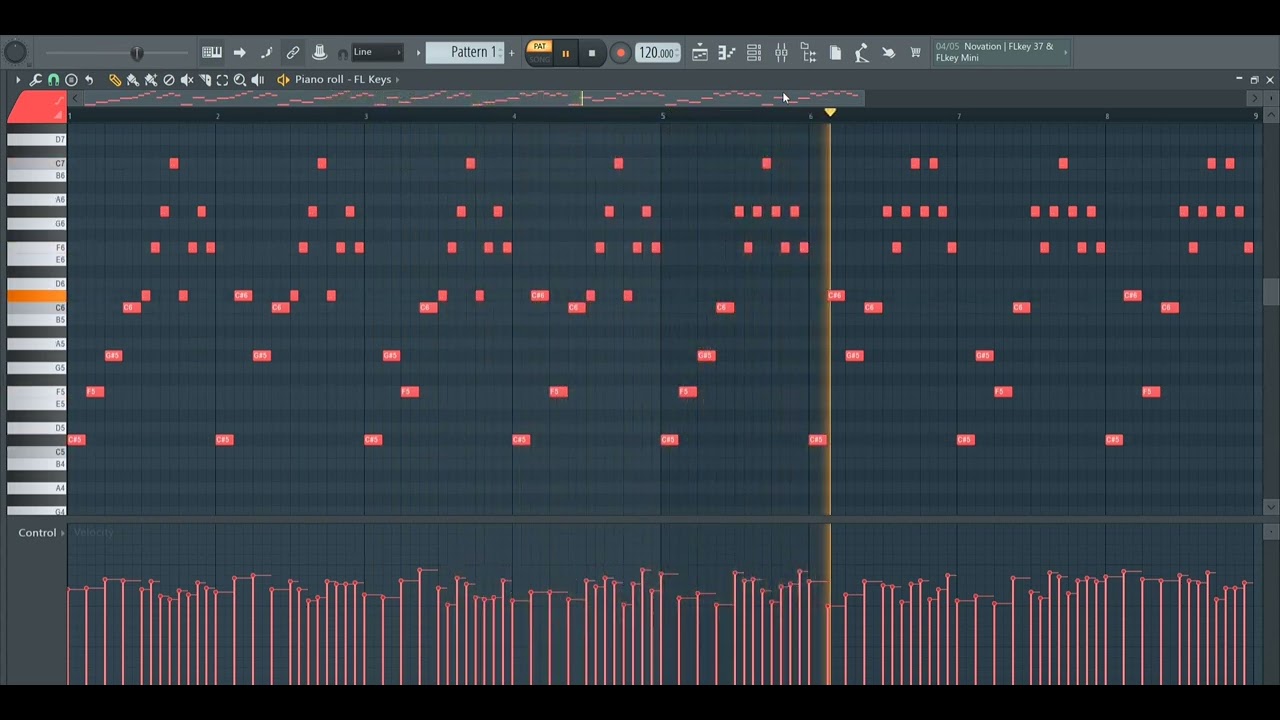This screenshot has height=720, width=1280.
Task: Select the Paint brush tool
Action: point(132,80)
